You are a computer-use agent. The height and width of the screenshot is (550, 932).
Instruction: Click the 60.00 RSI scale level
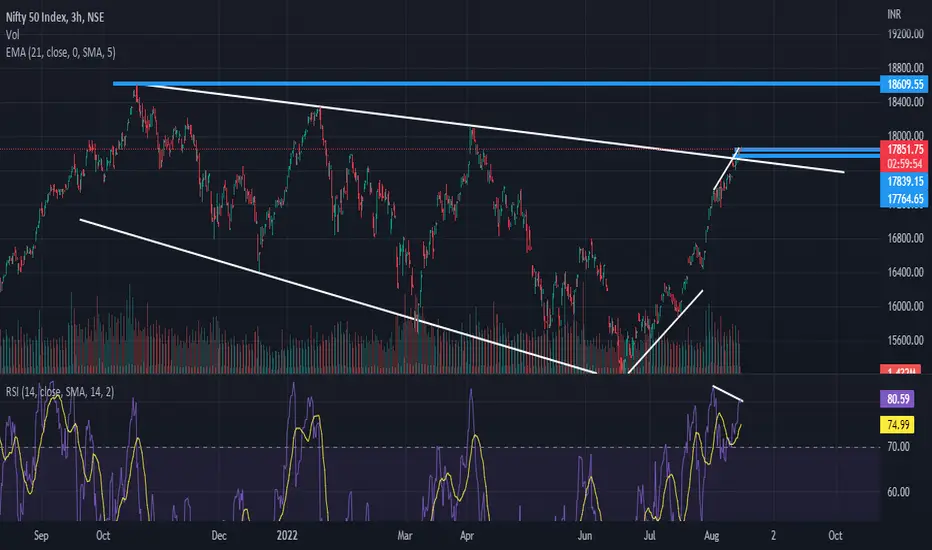pos(898,492)
